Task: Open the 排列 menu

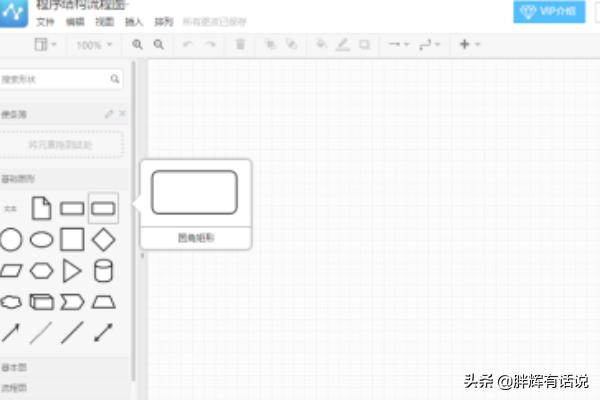Action: (164, 22)
